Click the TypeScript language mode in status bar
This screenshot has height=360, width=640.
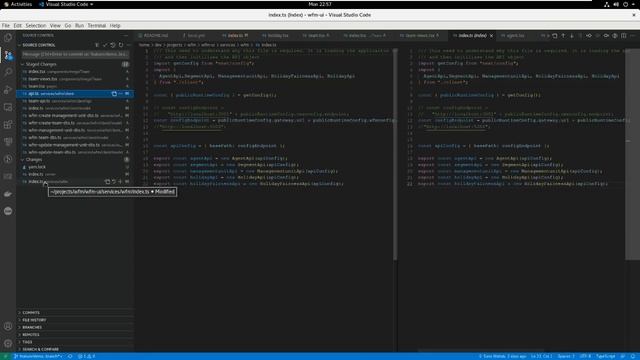point(605,356)
